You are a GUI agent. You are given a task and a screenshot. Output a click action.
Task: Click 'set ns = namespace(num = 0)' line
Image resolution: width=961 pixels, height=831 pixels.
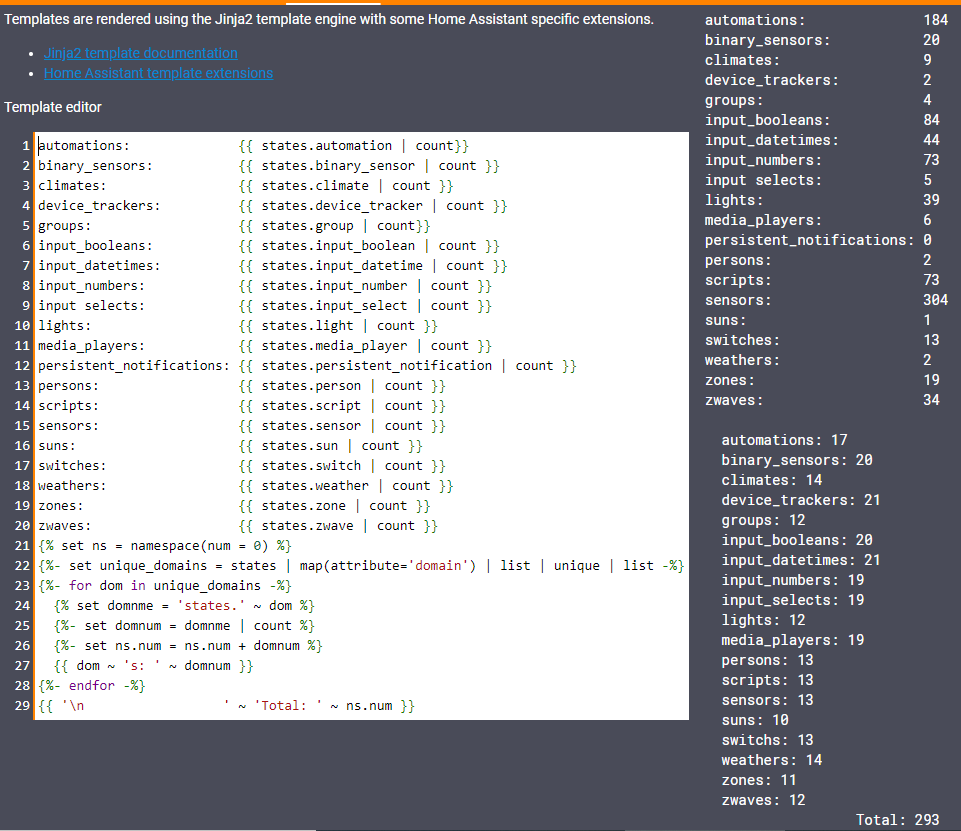165,545
